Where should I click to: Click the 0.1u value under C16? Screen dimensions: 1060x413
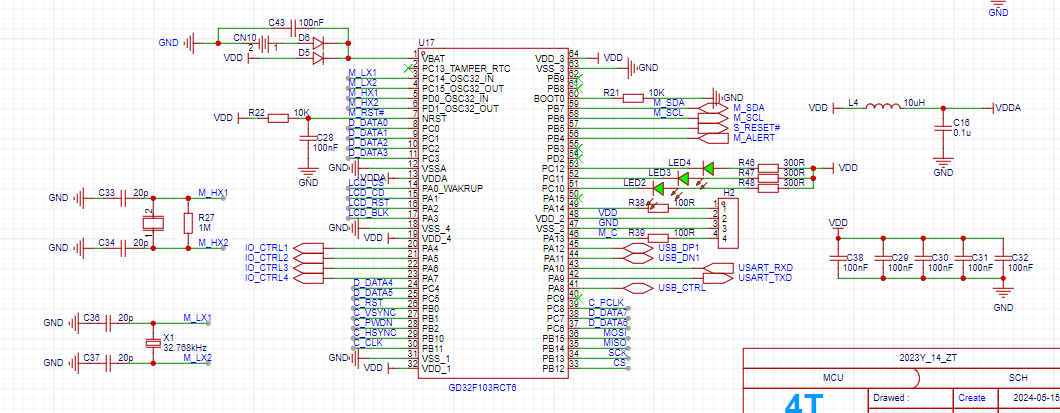961,132
